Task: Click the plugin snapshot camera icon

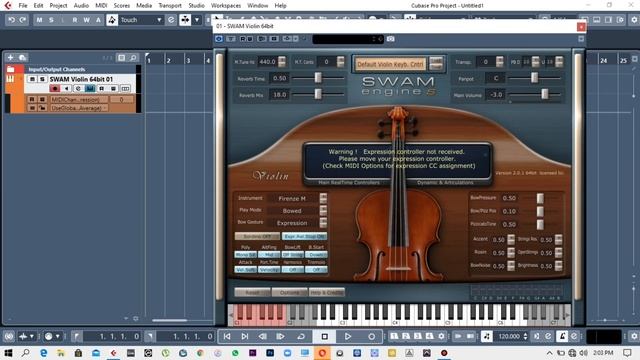Action: (x=391, y=39)
